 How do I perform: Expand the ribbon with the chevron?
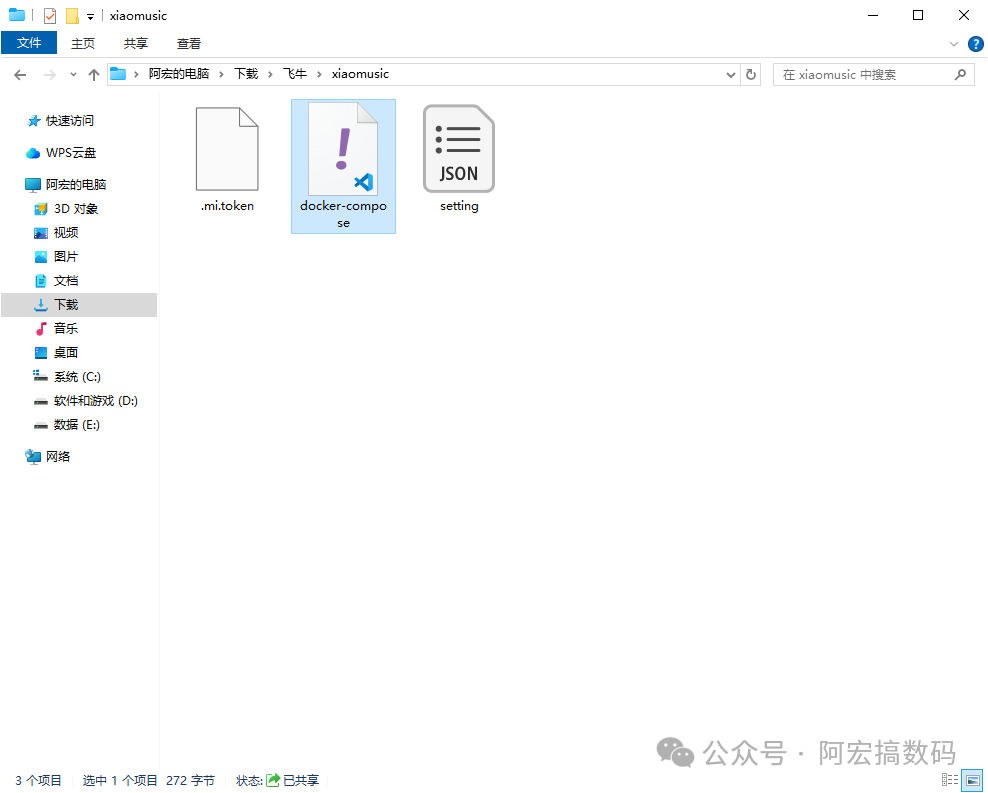click(x=953, y=44)
